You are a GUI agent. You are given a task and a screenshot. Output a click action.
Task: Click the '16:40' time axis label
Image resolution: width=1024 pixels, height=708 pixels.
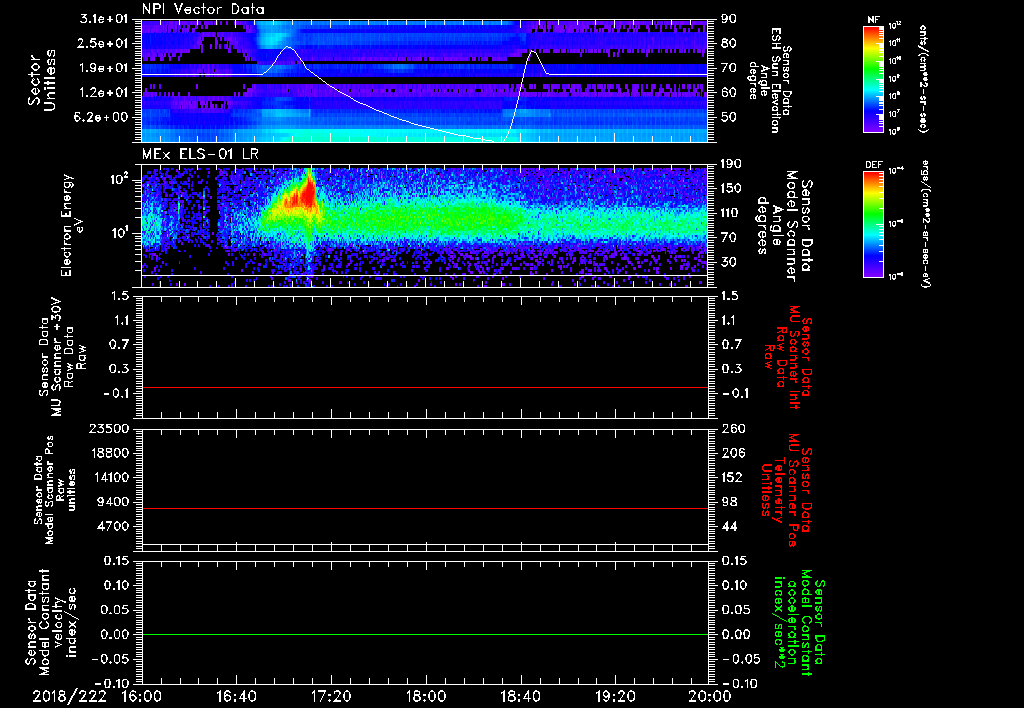click(x=236, y=696)
